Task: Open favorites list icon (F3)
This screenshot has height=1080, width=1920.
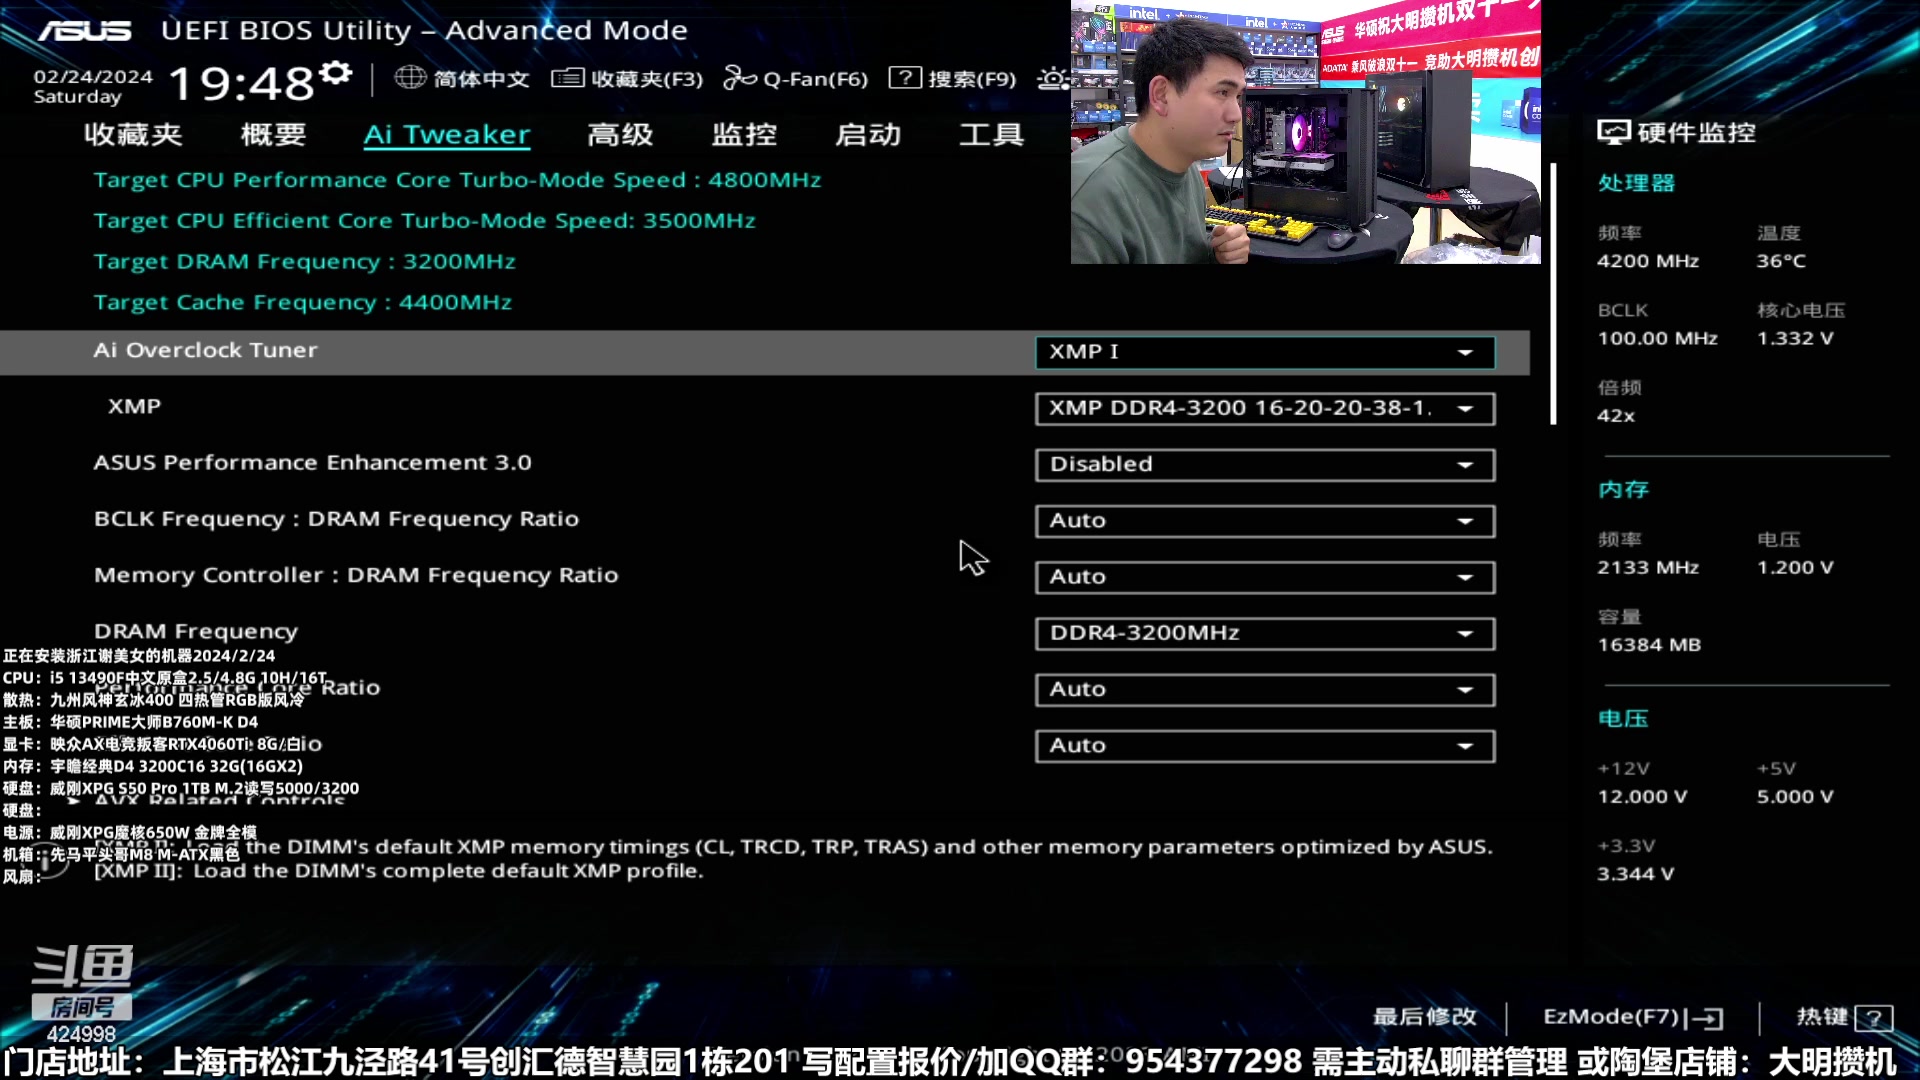Action: point(567,77)
